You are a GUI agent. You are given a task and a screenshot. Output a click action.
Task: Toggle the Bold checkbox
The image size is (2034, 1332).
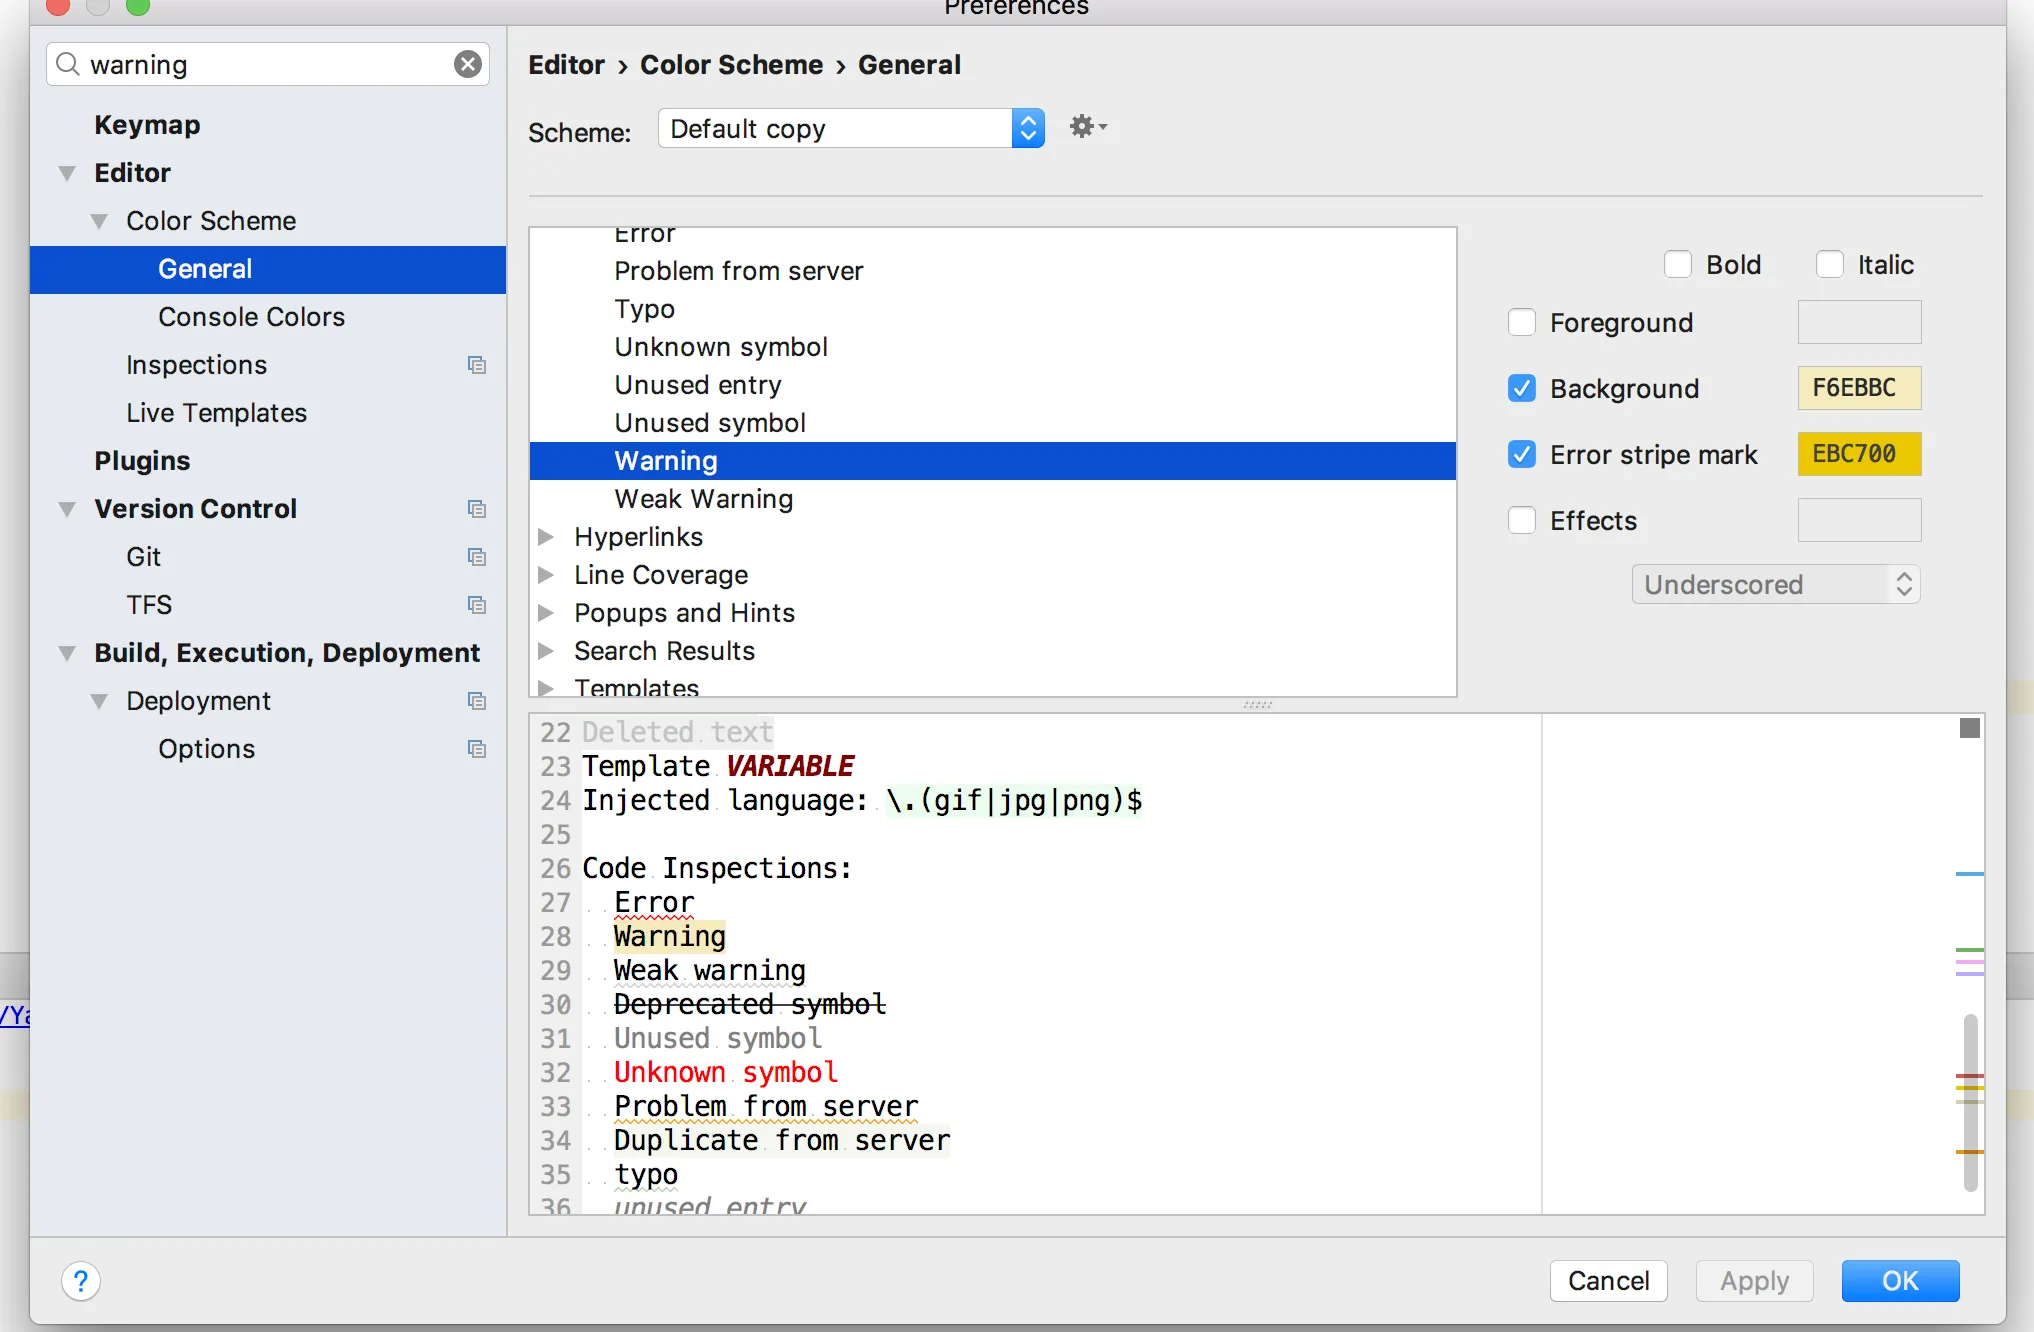1677,263
